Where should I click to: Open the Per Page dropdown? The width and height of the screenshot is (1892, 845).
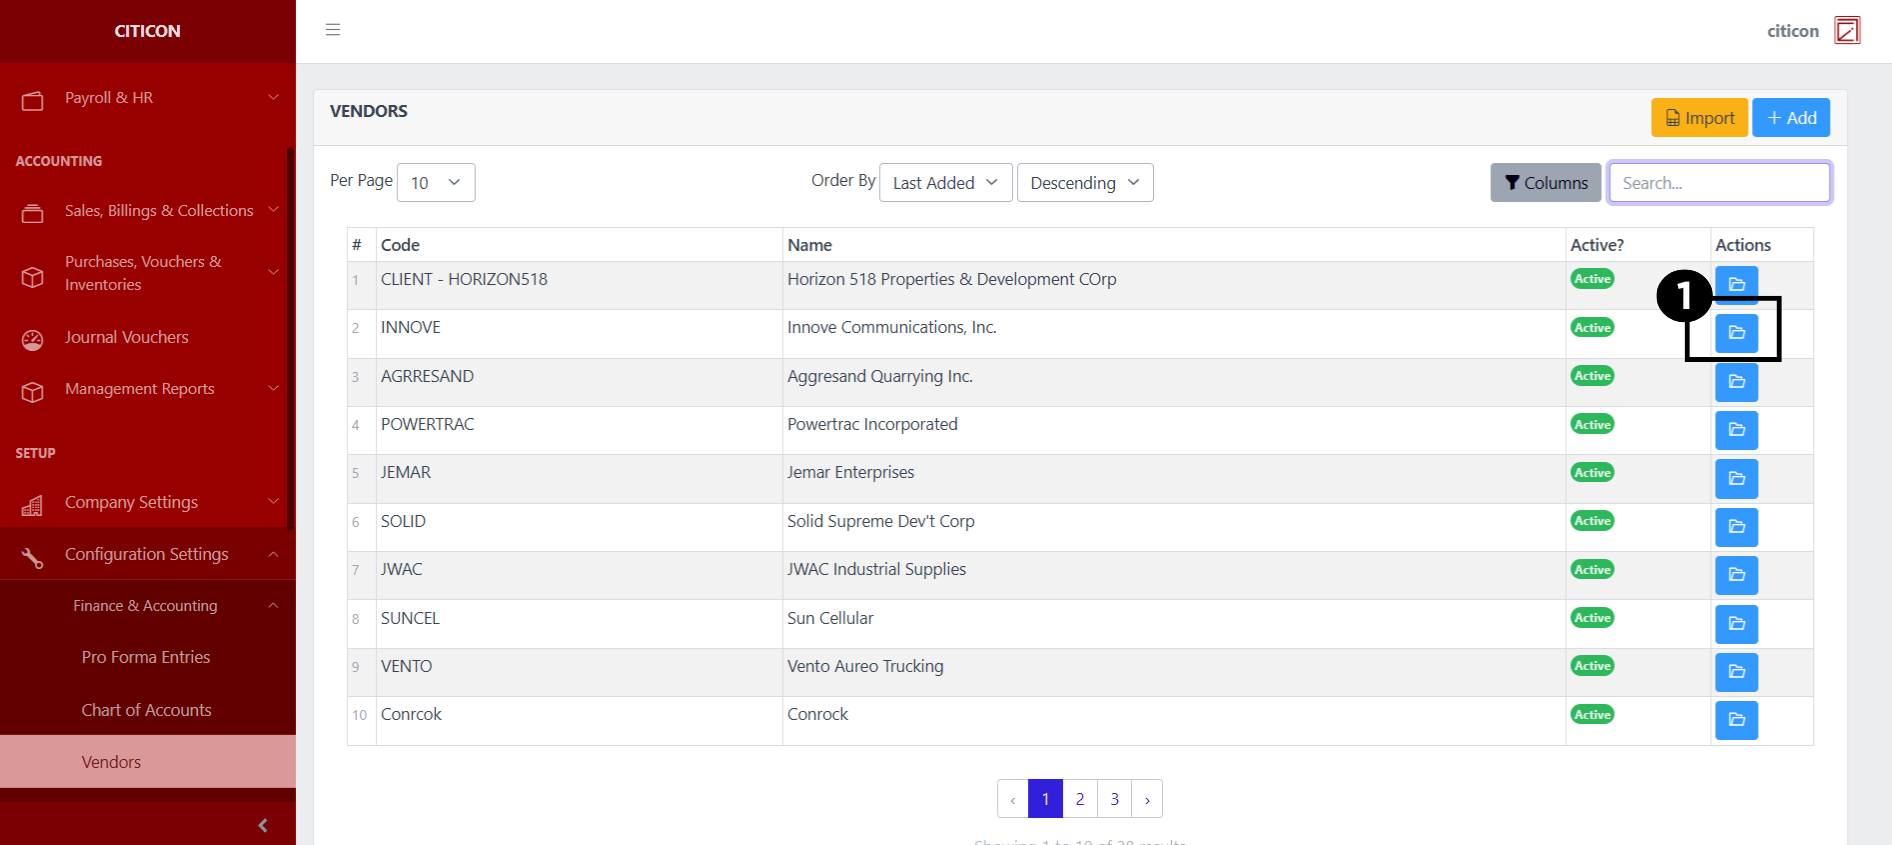[436, 183]
